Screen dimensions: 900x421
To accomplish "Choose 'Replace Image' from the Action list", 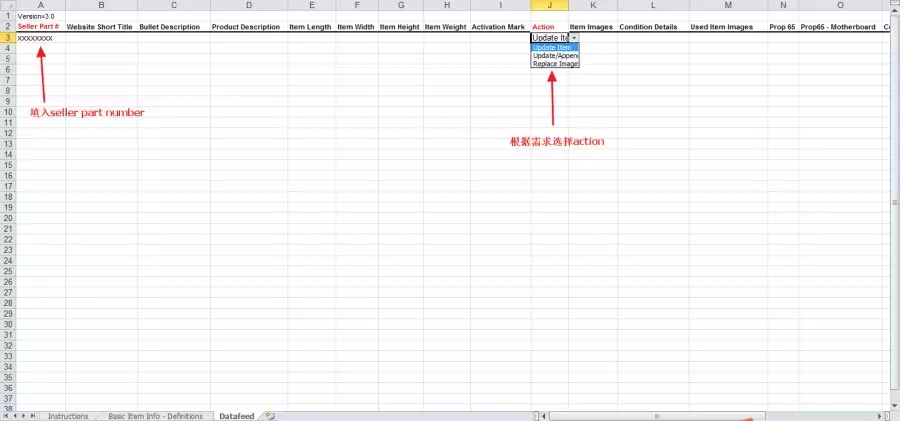I will pos(554,64).
